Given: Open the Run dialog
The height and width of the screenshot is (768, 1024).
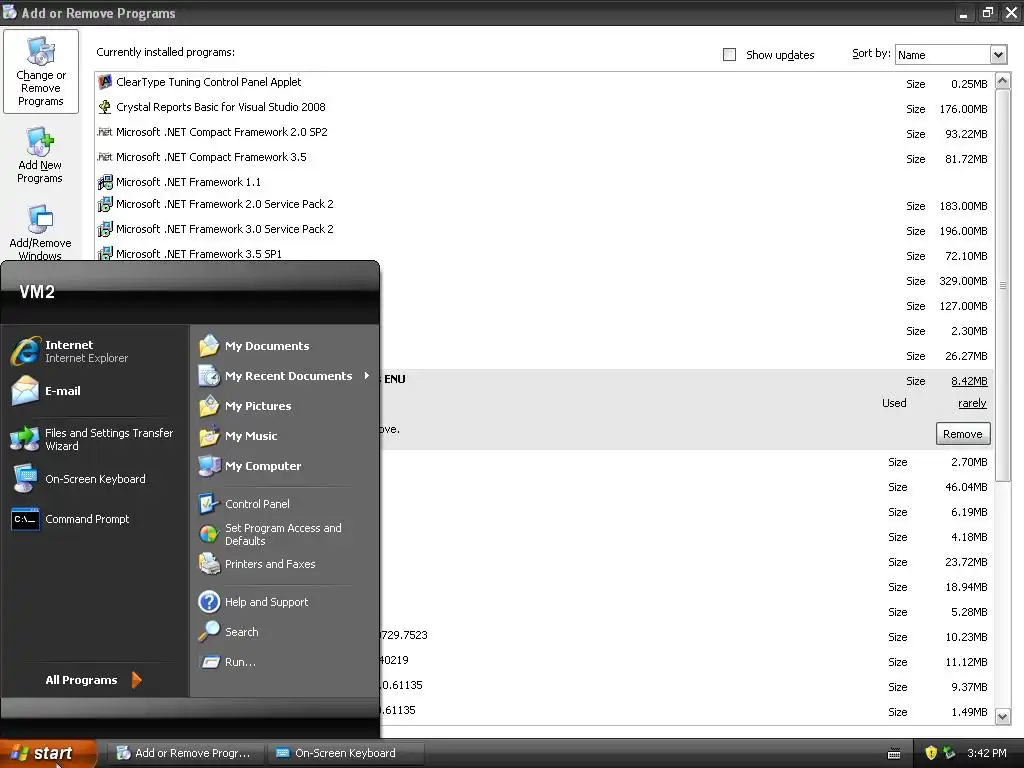Looking at the screenshot, I should click(227, 662).
